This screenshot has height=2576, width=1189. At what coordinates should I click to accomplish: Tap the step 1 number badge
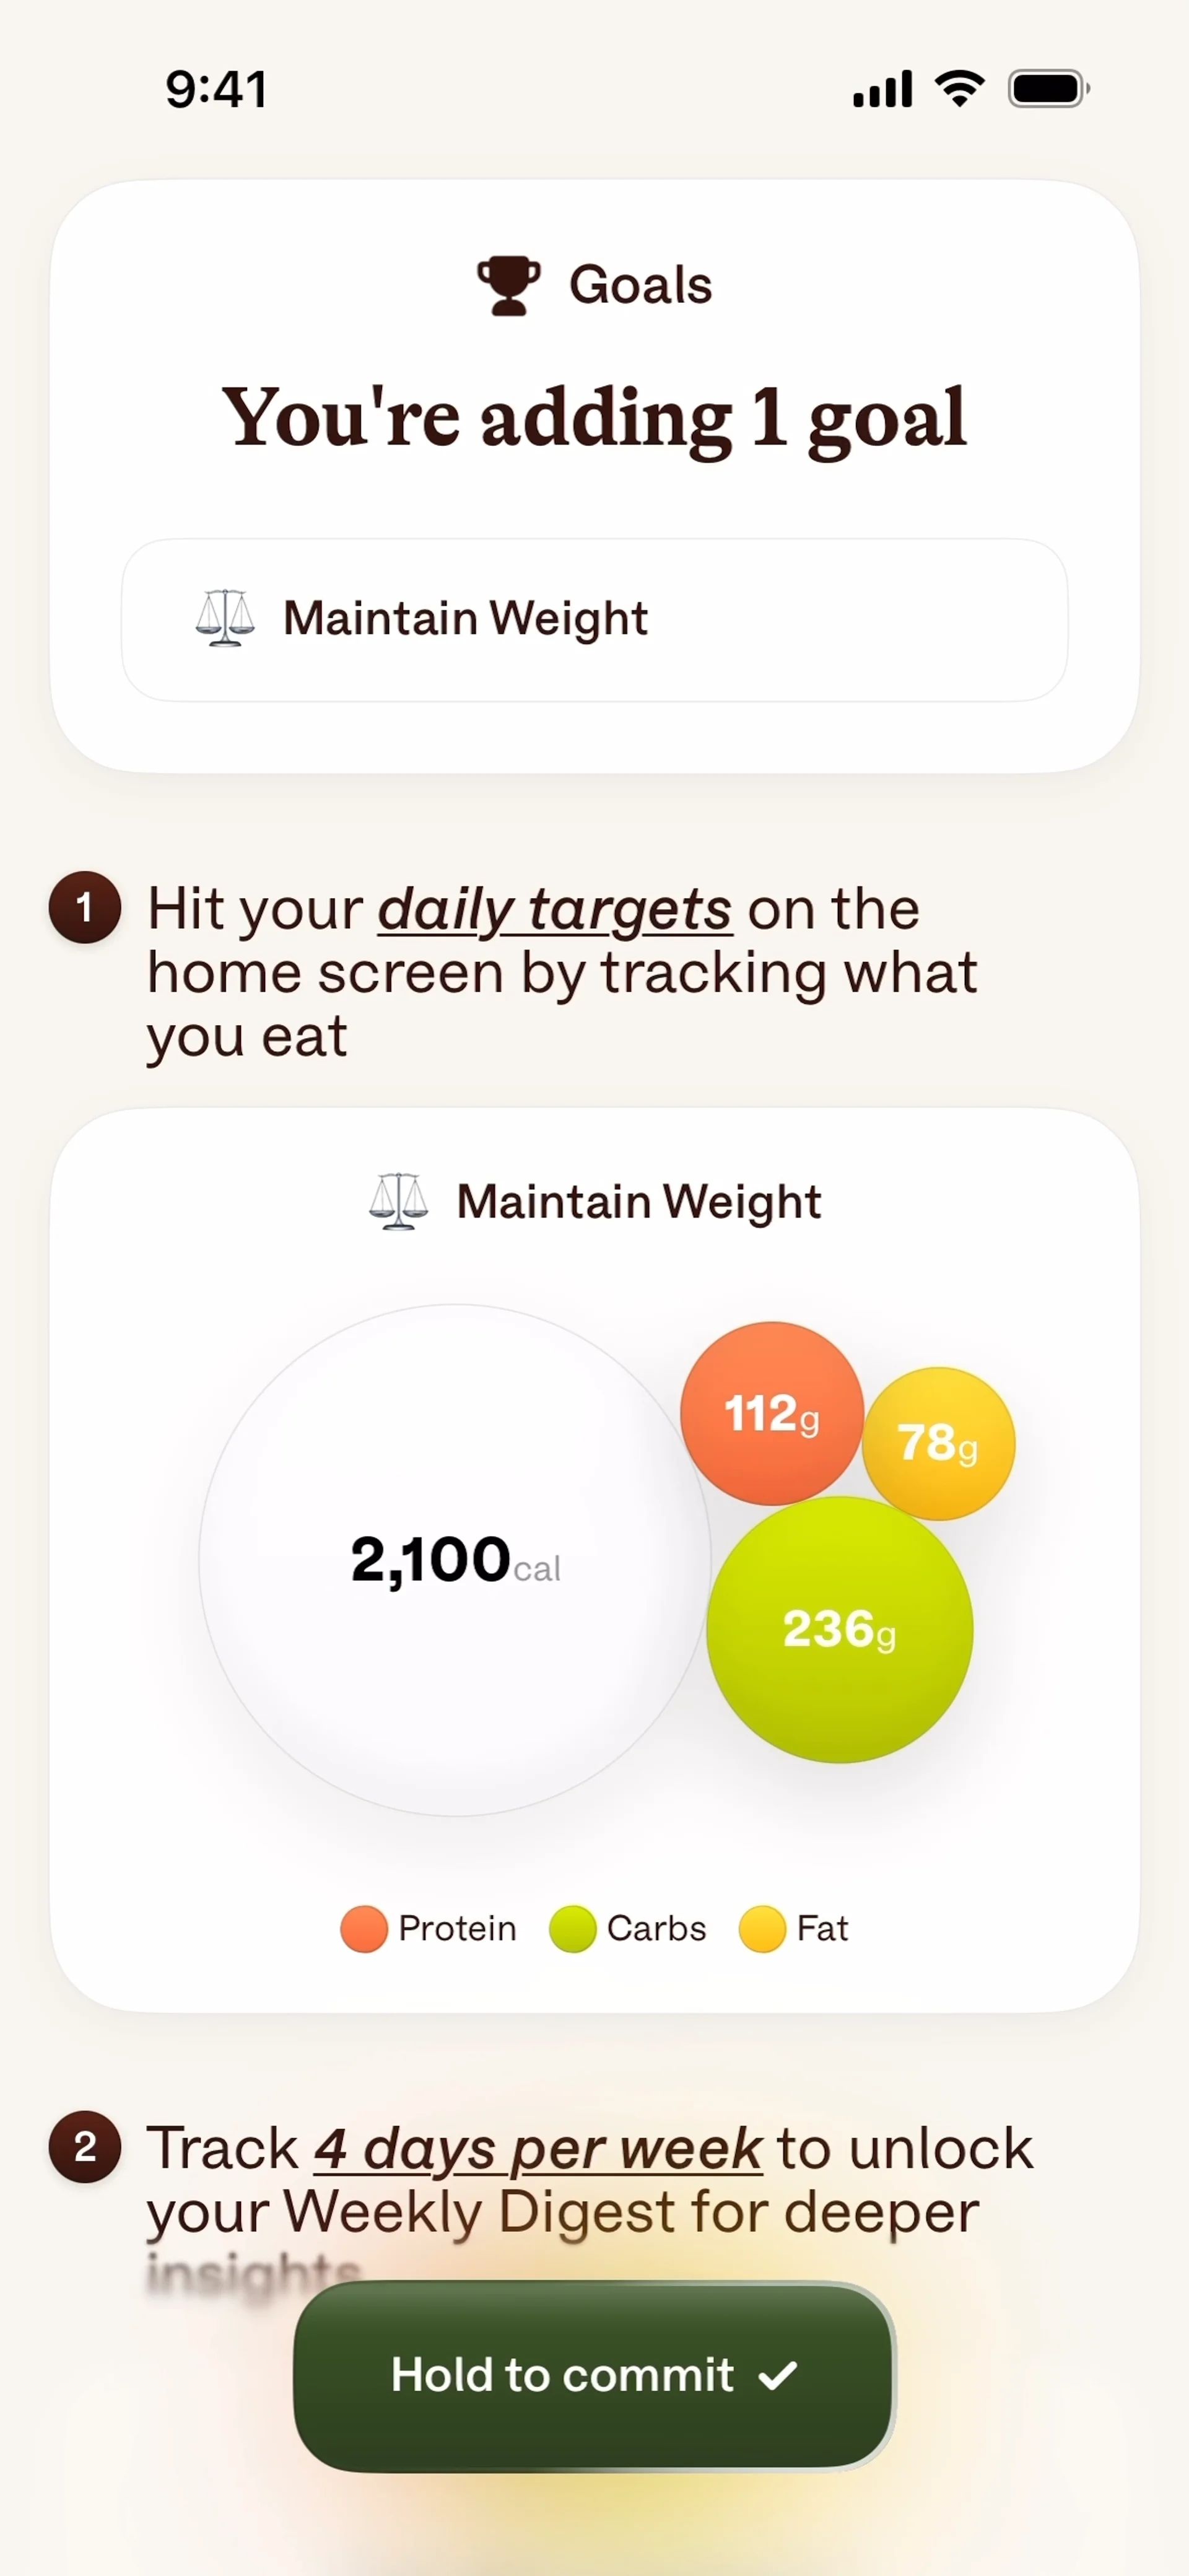point(85,908)
